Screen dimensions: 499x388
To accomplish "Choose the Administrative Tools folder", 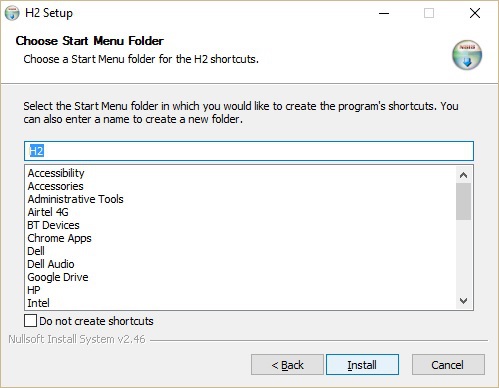I will pyautogui.click(x=75, y=199).
